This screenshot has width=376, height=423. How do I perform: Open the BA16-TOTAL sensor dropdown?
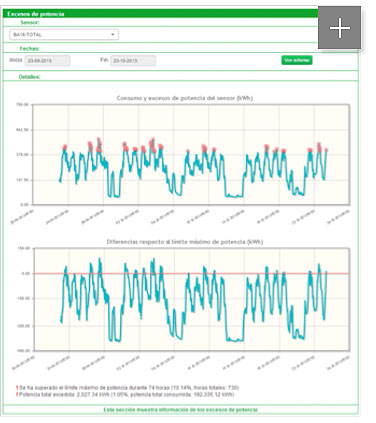tap(64, 35)
